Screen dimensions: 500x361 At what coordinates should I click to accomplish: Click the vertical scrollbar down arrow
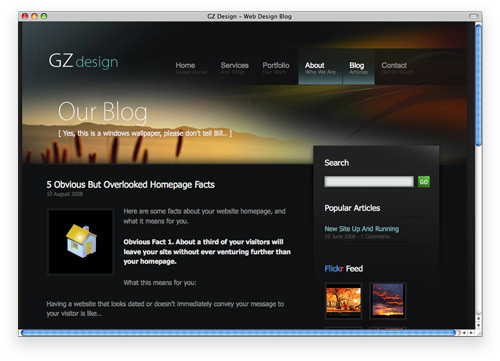[478, 326]
